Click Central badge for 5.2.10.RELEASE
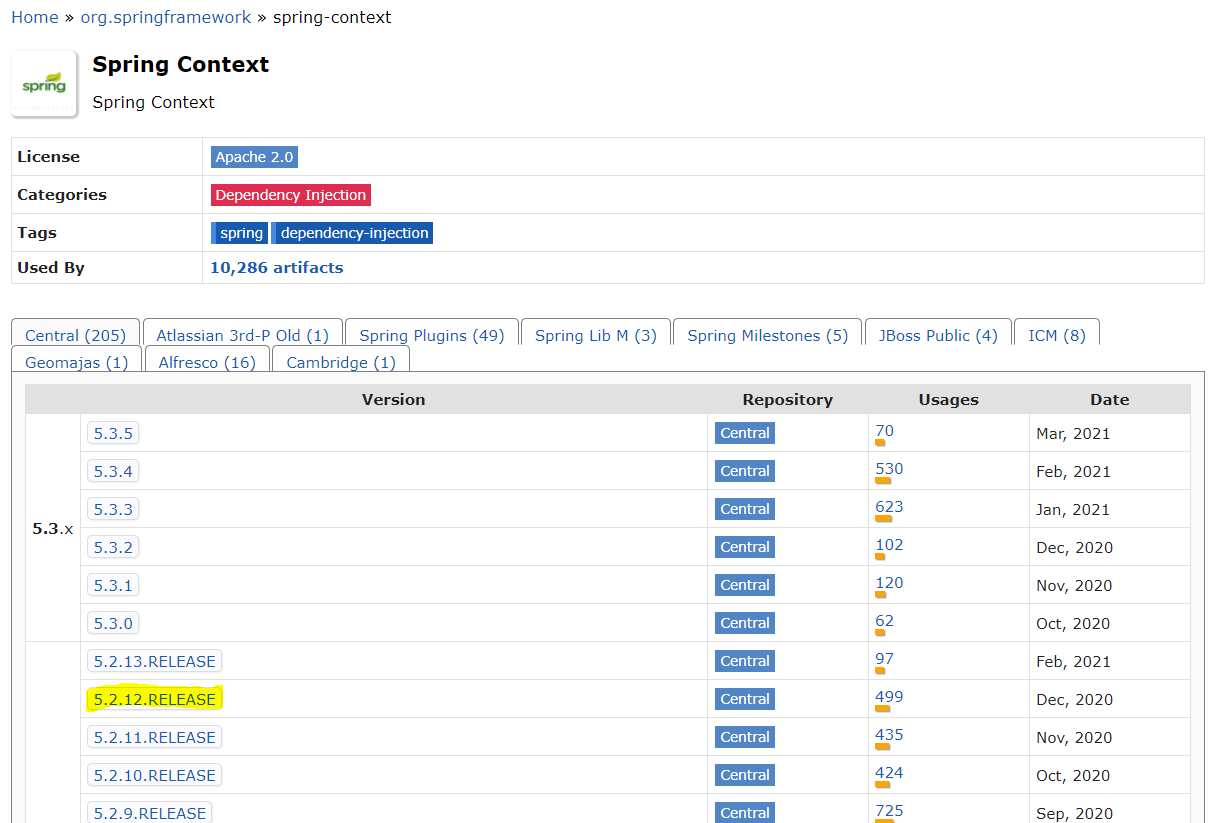Screen dimensions: 1212x823 tap(745, 775)
